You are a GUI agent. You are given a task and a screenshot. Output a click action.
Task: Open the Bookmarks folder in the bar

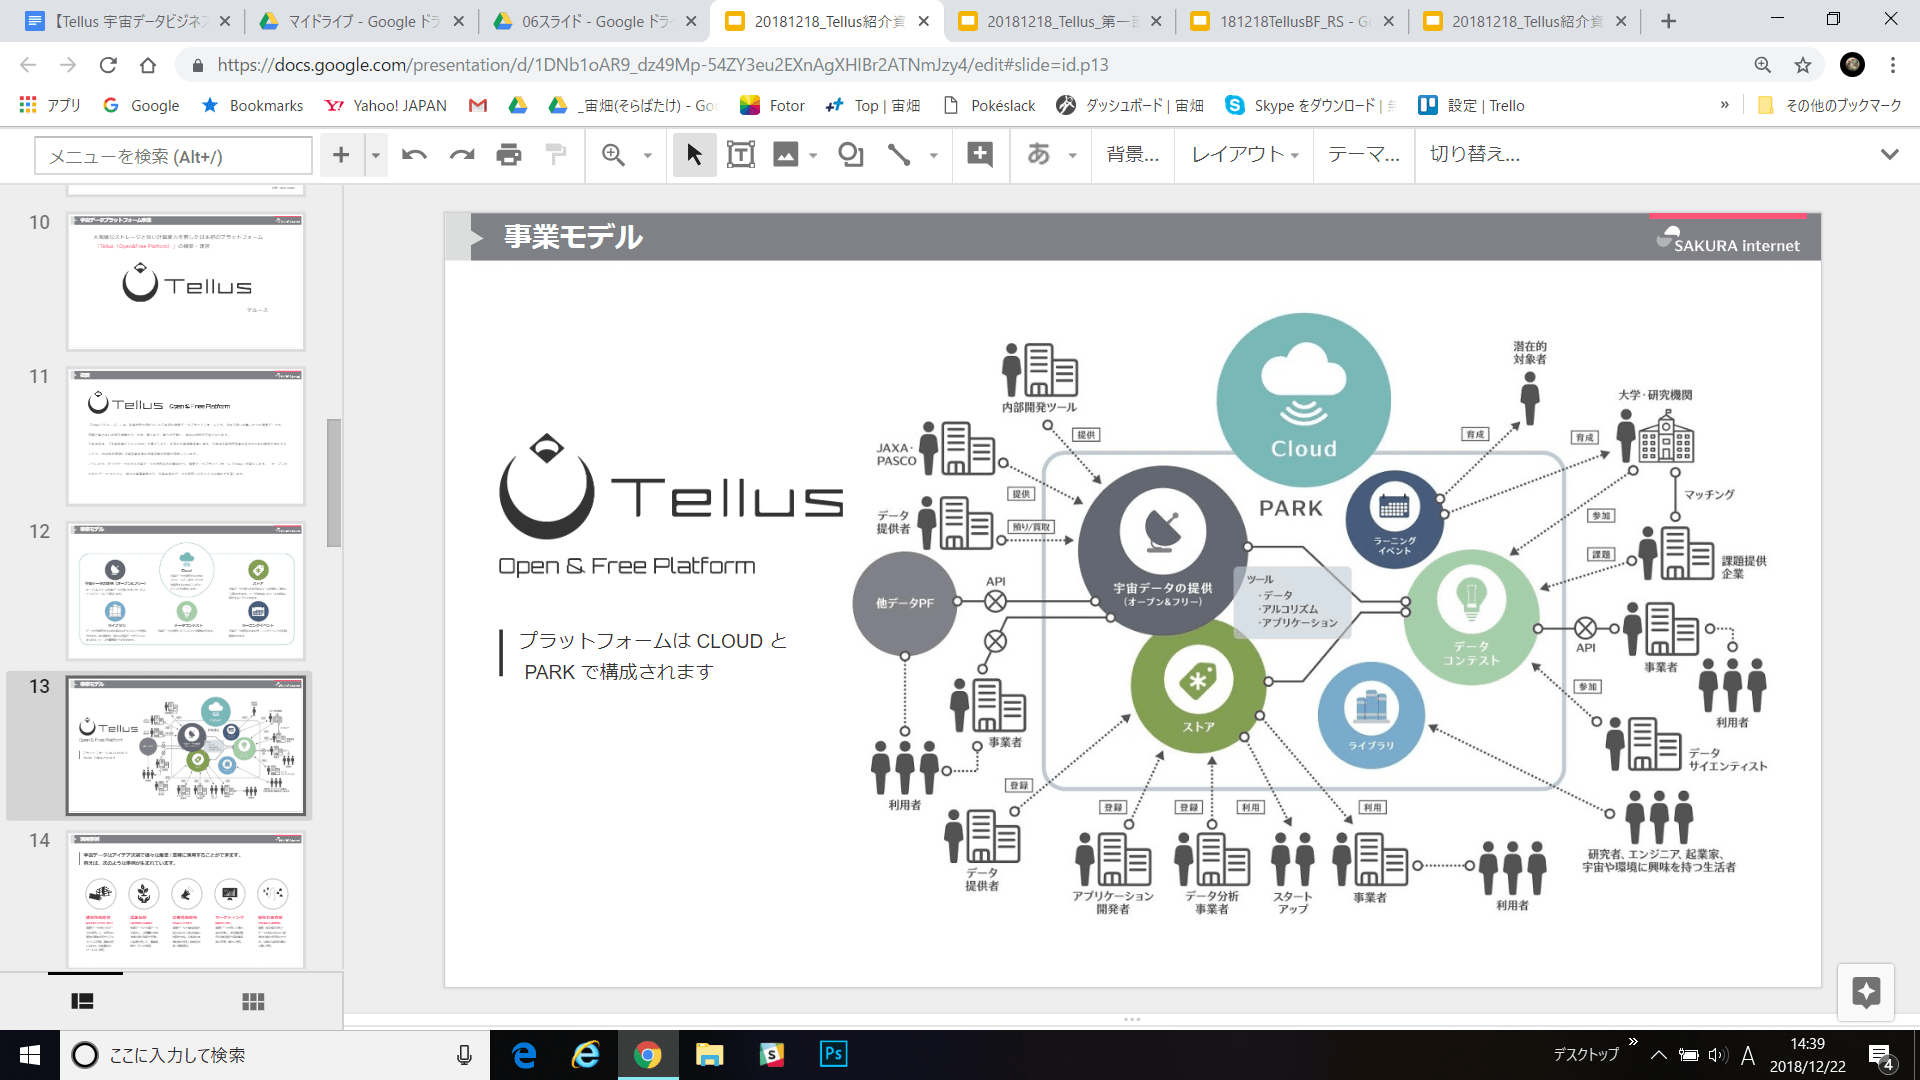point(252,105)
